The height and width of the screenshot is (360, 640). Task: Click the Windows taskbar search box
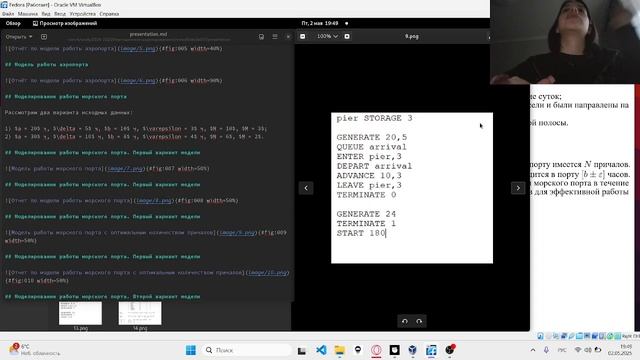click(x=247, y=350)
